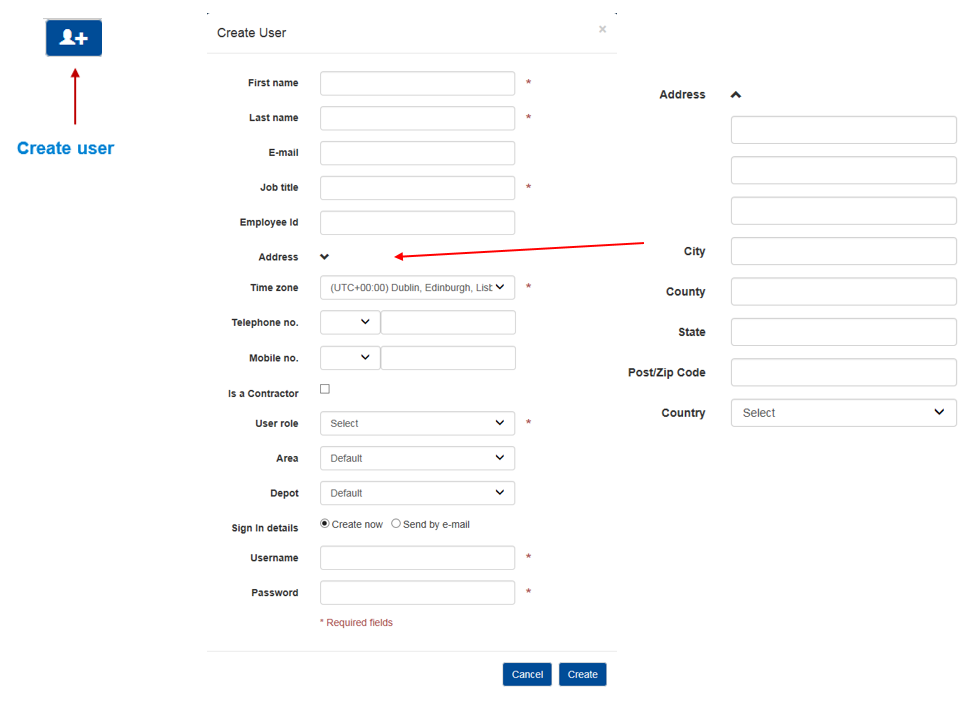
Task: Open Mobile no. country code dropdown
Action: point(350,358)
